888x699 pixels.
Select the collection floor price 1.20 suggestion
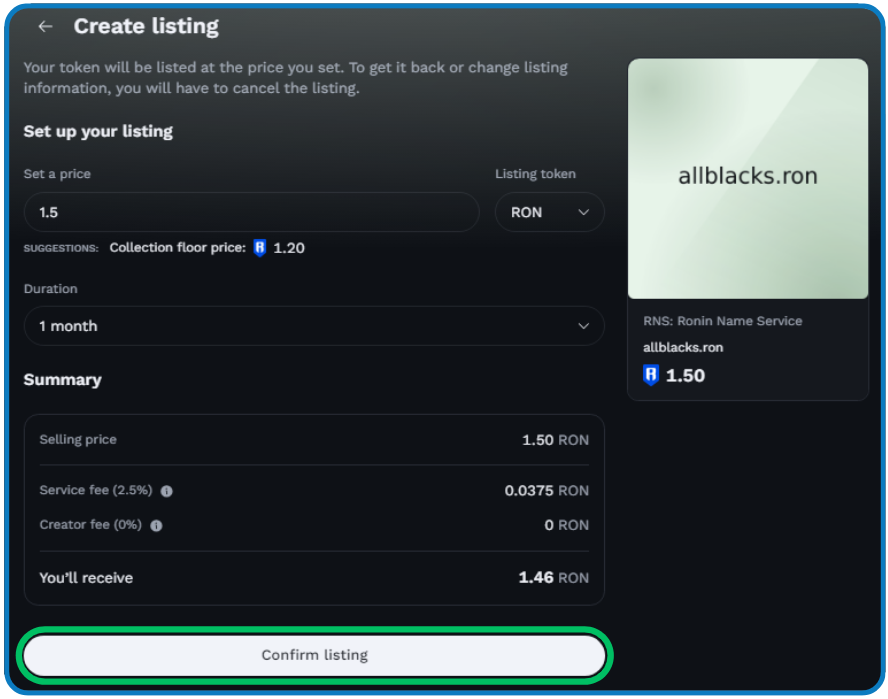[x=207, y=248]
